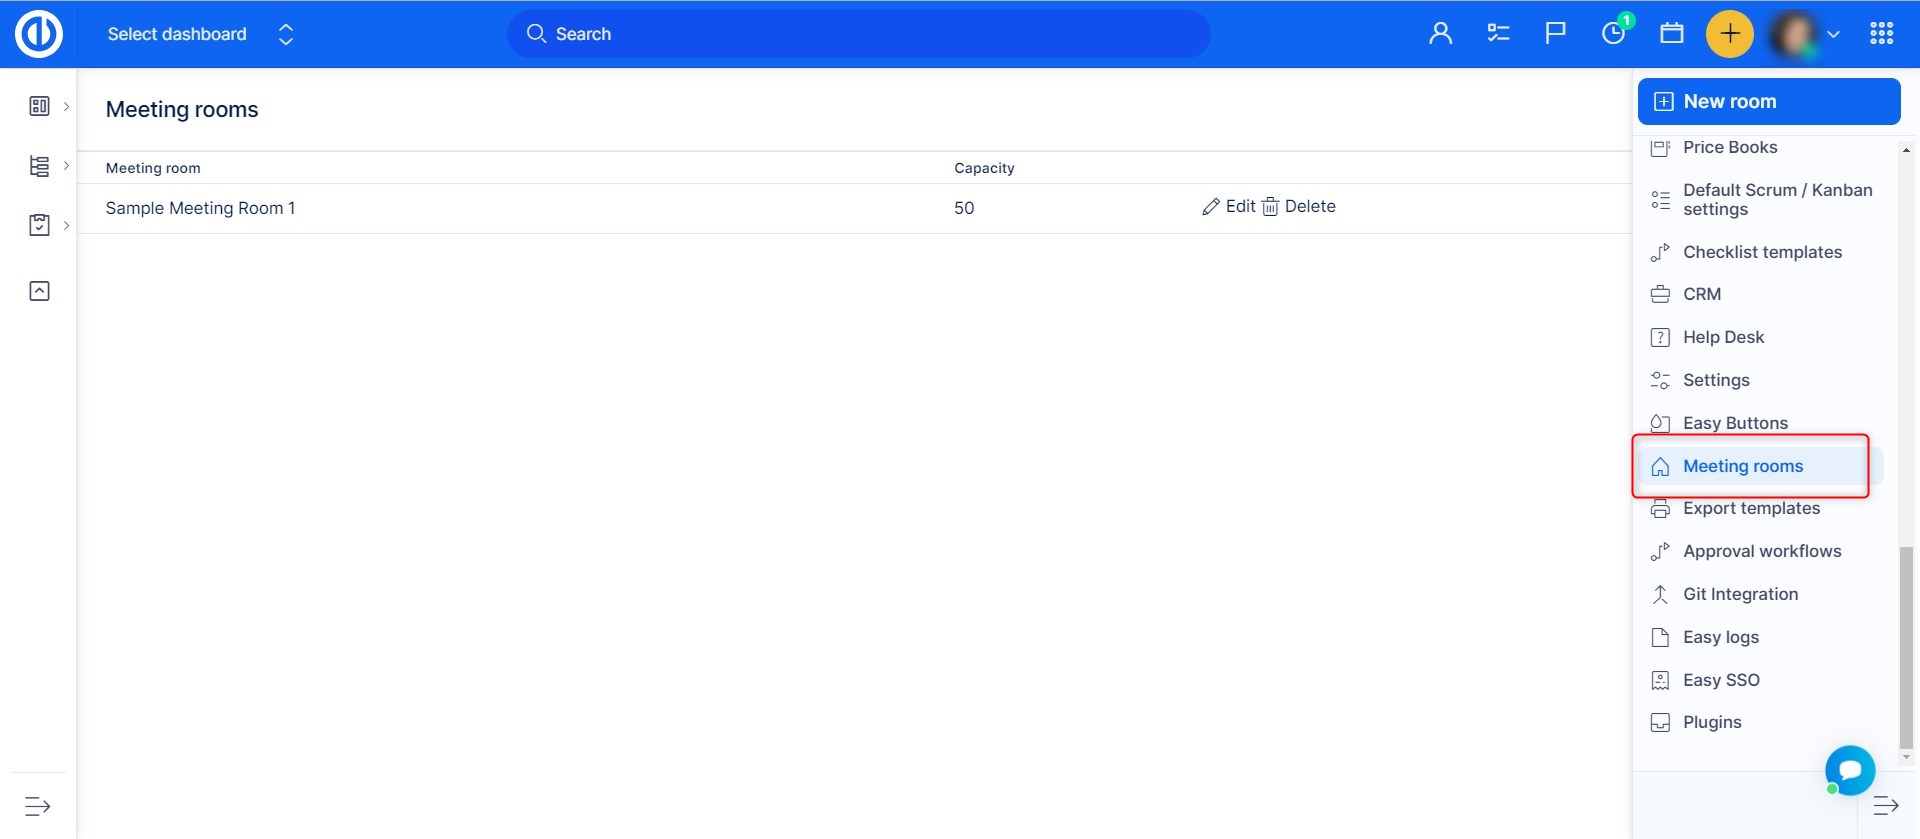
Task: Expand the left sidebar menu
Action: coord(38,806)
